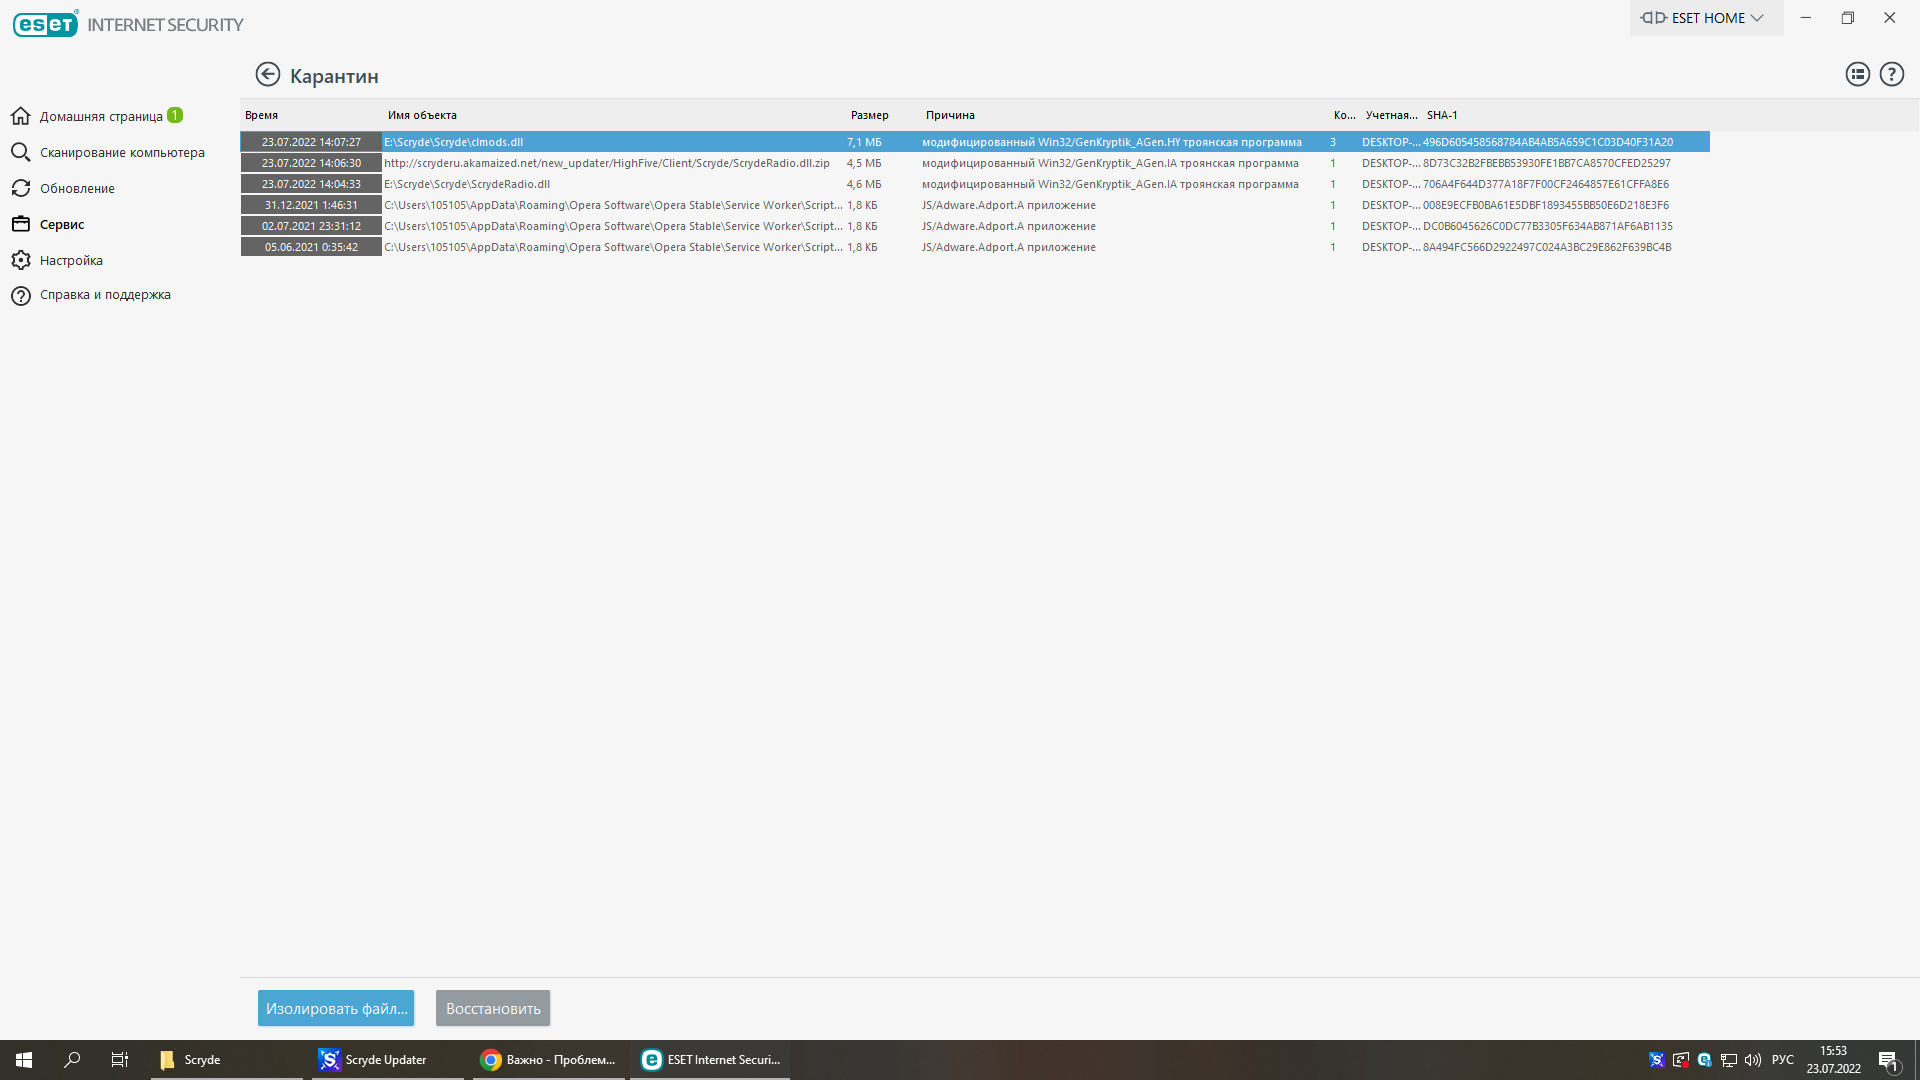Click the help question mark icon
This screenshot has height=1080, width=1920.
(1891, 75)
